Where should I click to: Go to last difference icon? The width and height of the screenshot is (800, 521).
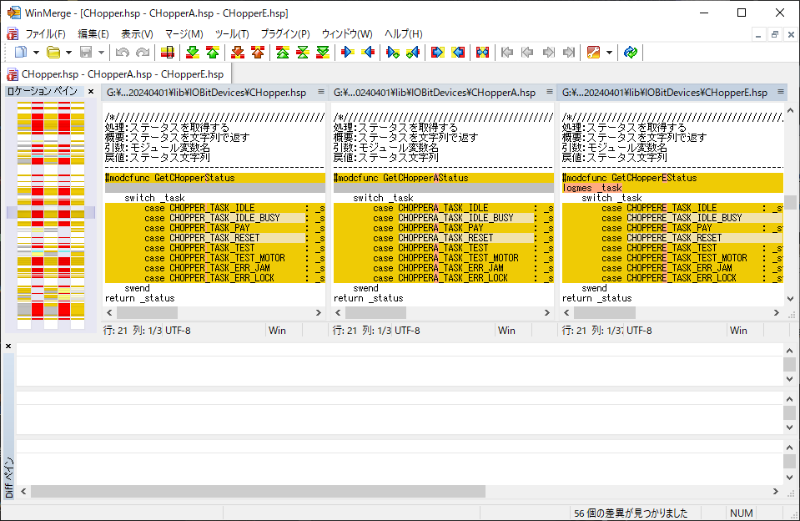[x=322, y=52]
